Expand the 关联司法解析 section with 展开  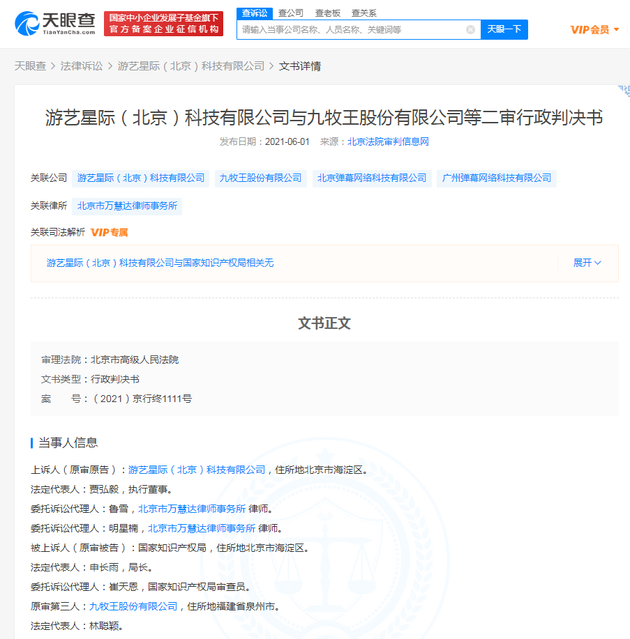587,263
